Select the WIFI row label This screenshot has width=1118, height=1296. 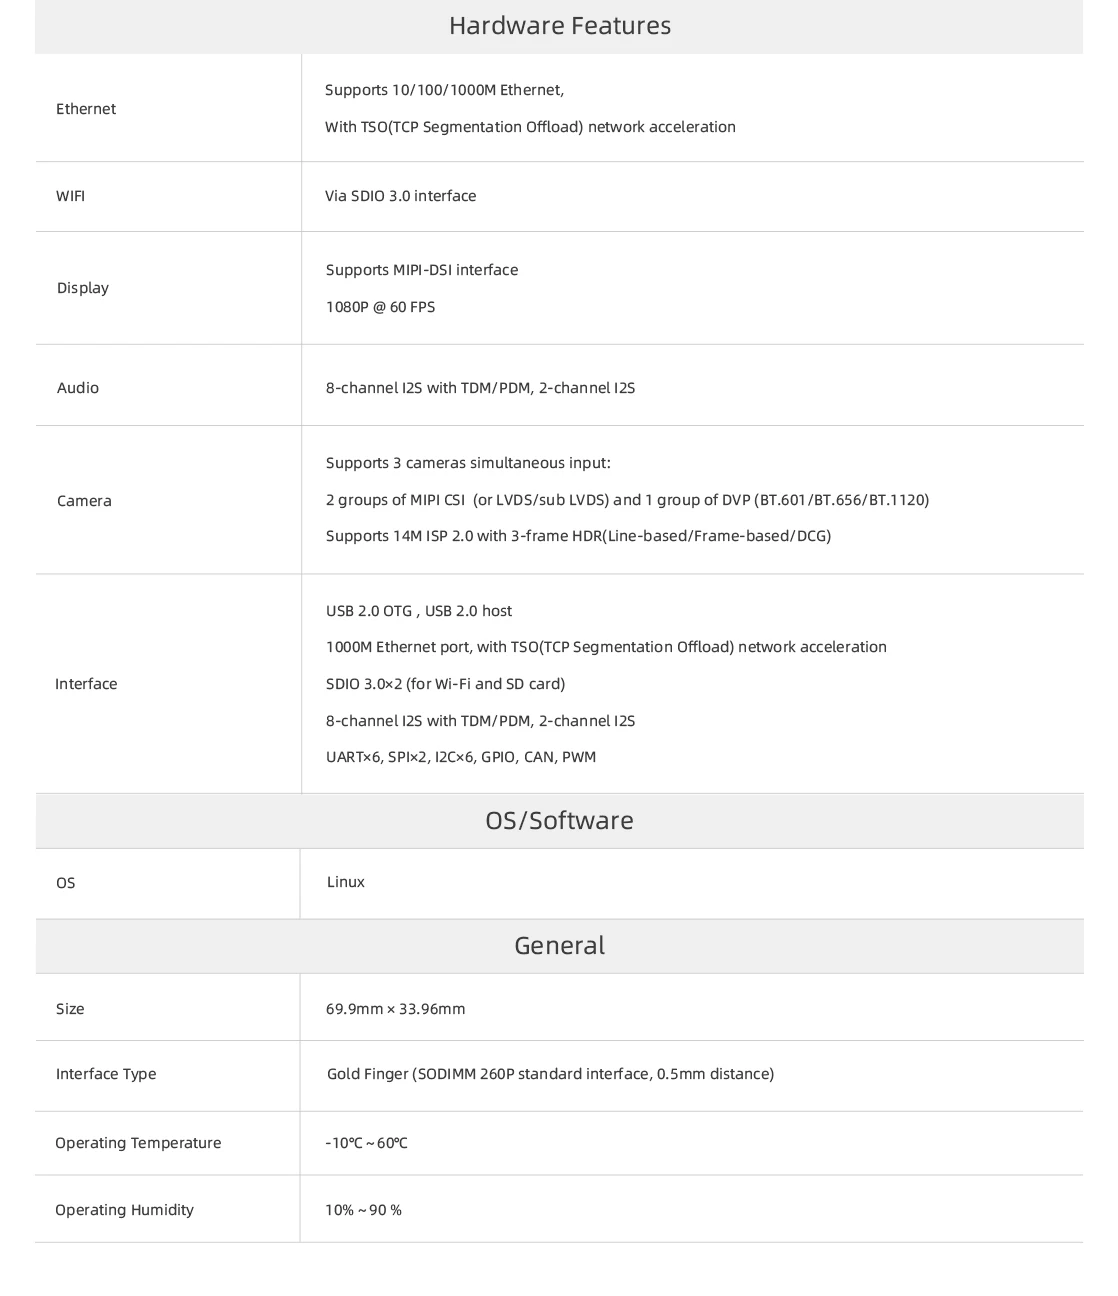(x=70, y=195)
